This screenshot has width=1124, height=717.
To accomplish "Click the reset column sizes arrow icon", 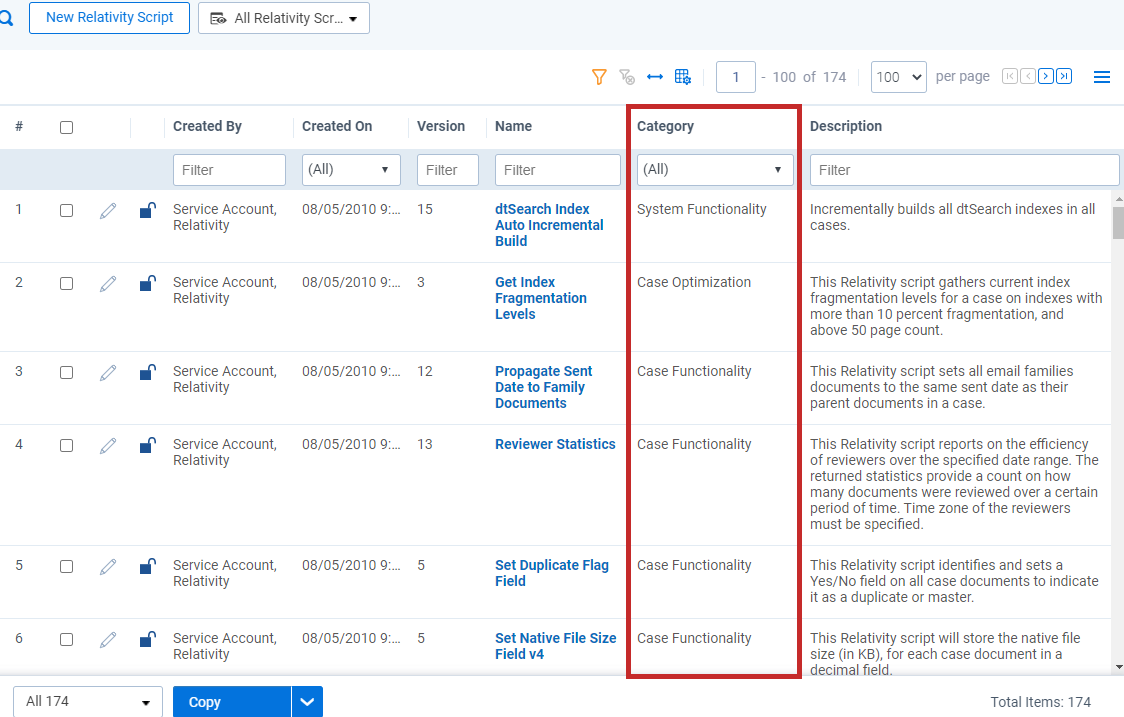I will tap(654, 77).
